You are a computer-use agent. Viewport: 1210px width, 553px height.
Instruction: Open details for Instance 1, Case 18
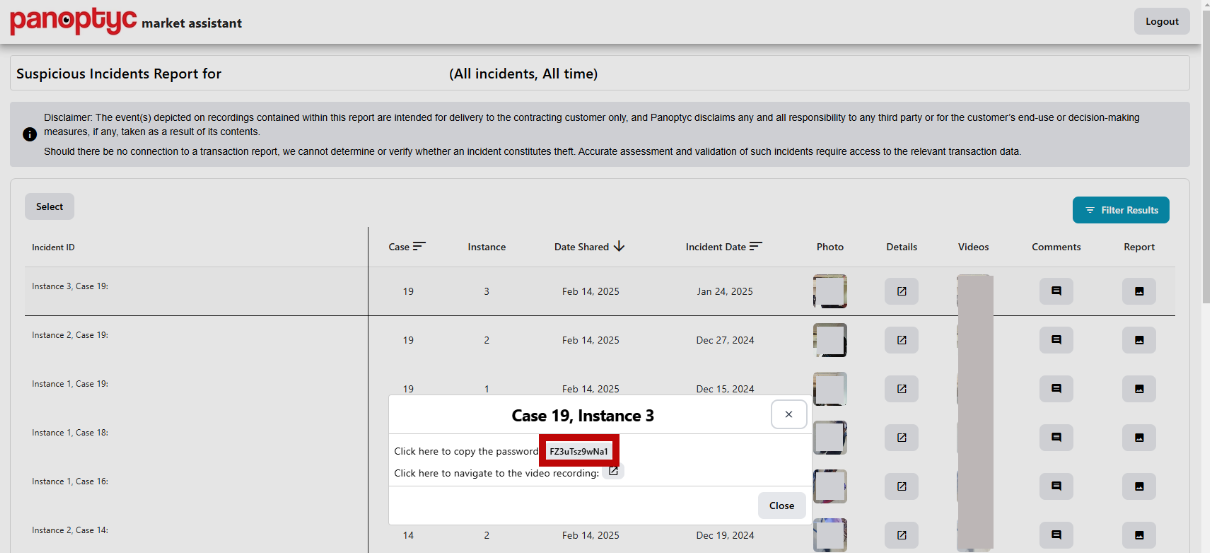tap(901, 437)
